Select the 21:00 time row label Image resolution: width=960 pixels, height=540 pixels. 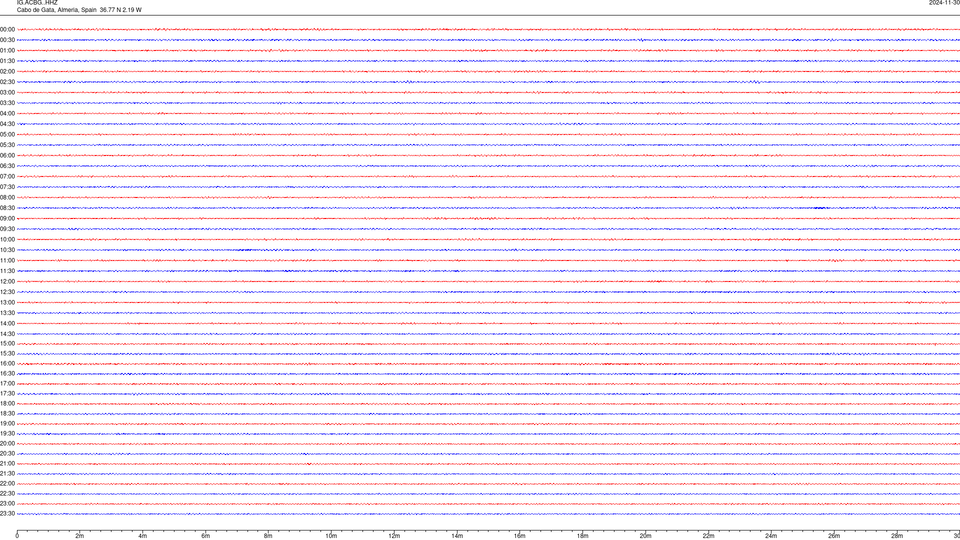point(7,464)
